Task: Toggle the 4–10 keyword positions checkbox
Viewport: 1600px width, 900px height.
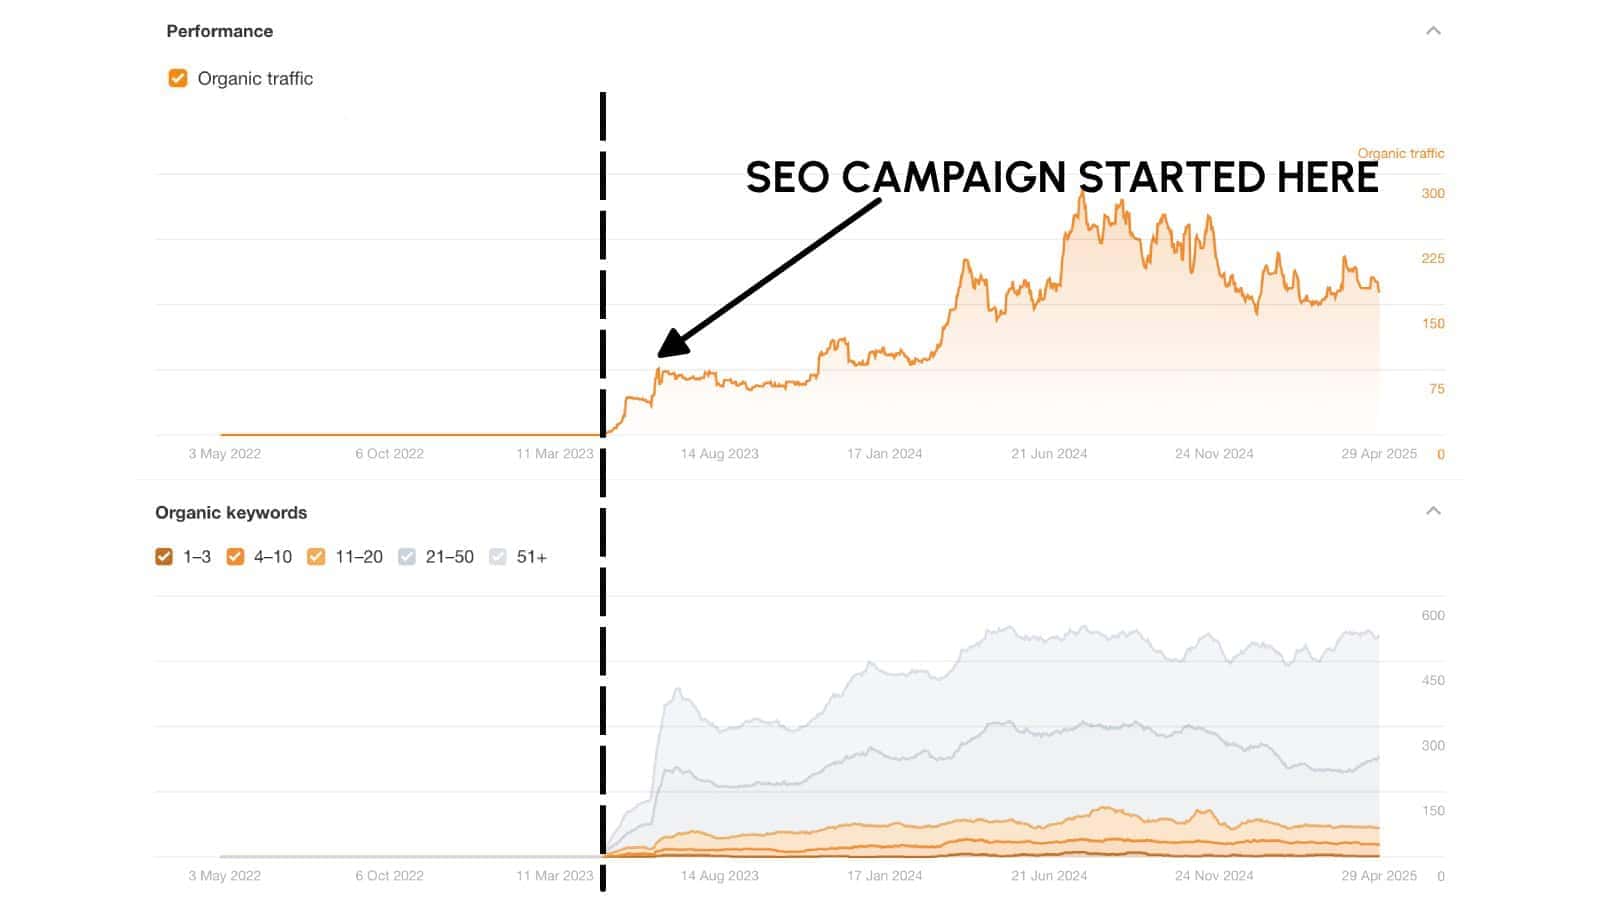Action: coord(235,557)
